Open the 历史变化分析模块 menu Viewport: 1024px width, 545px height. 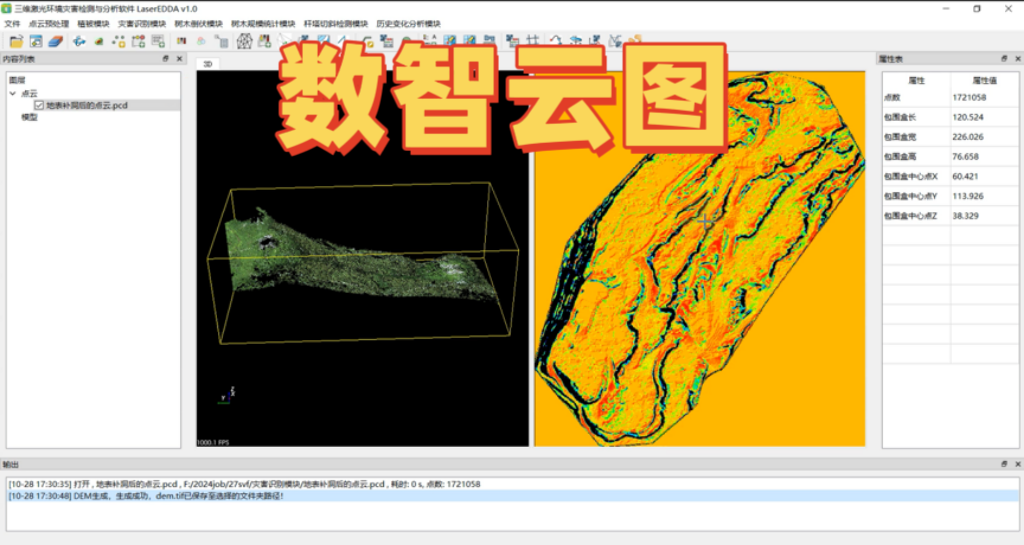pos(408,23)
